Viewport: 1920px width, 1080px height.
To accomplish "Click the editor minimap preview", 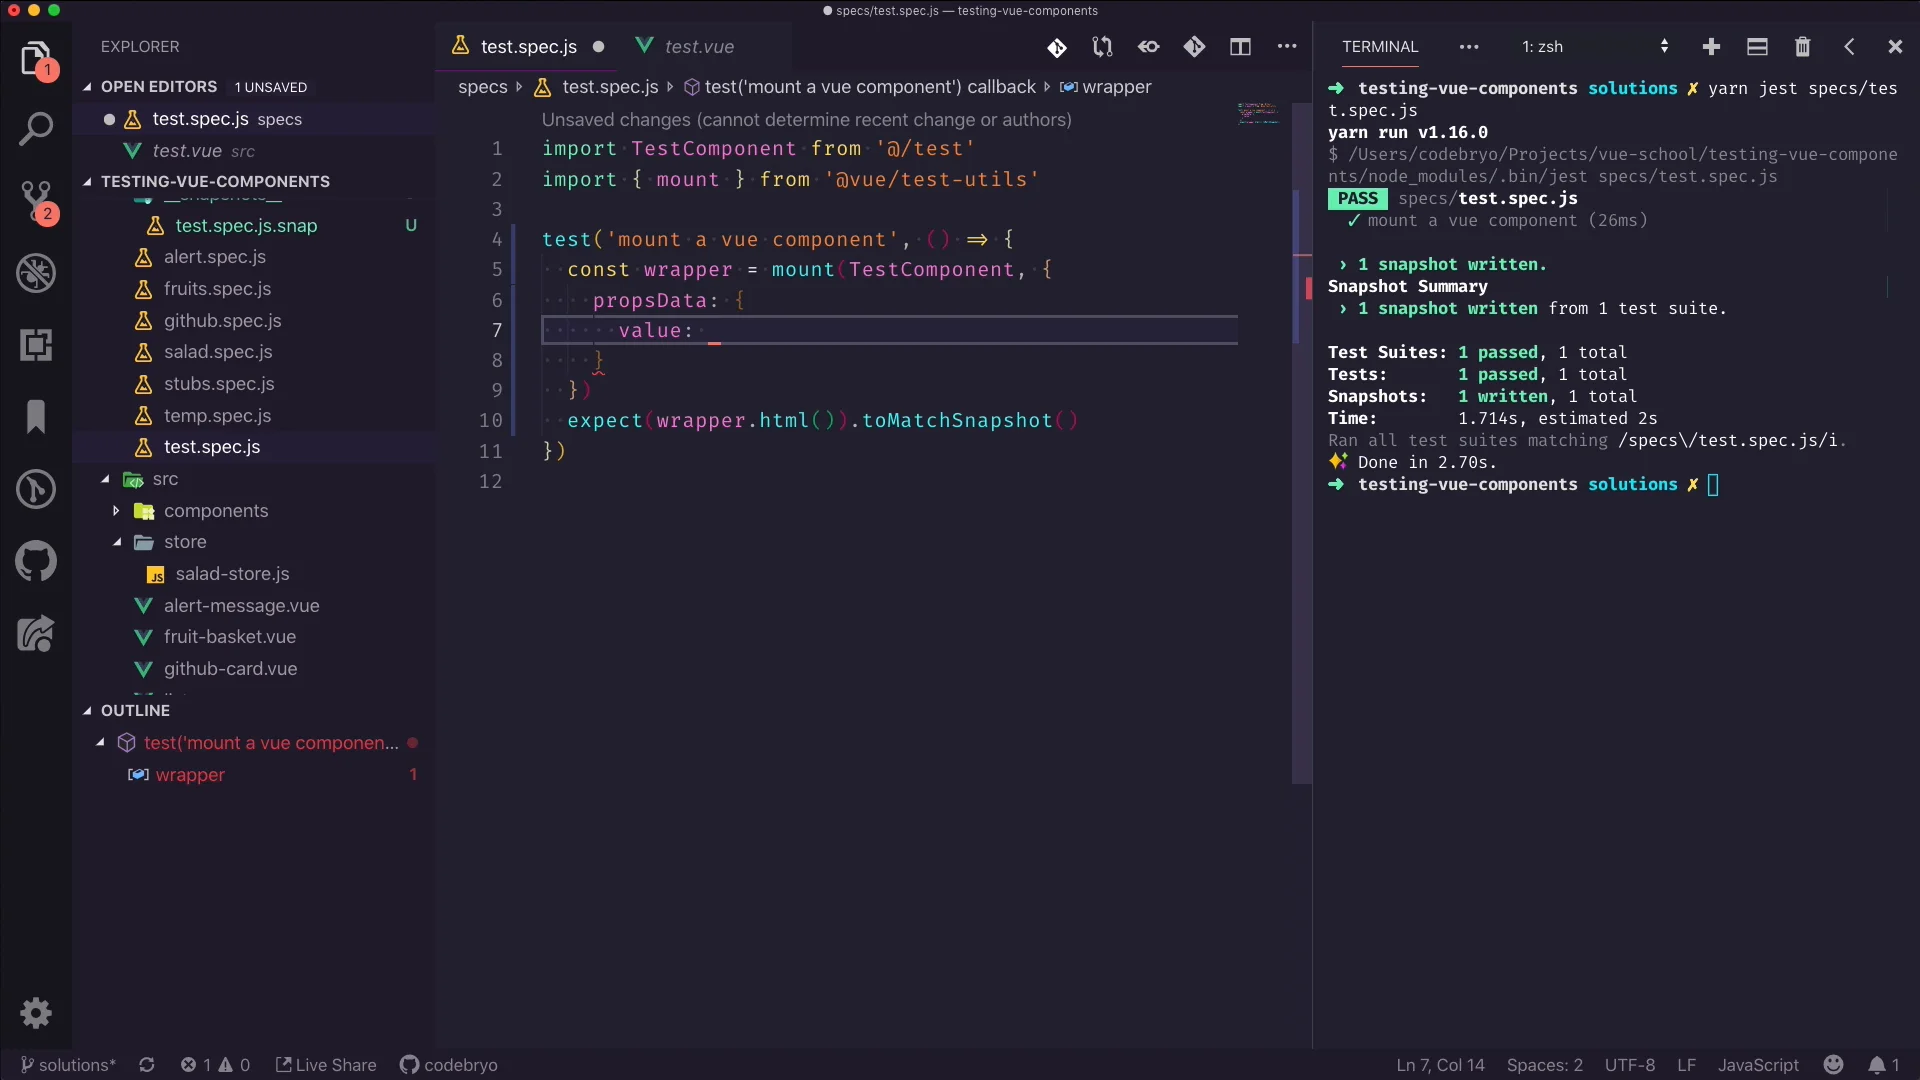I will (1257, 112).
